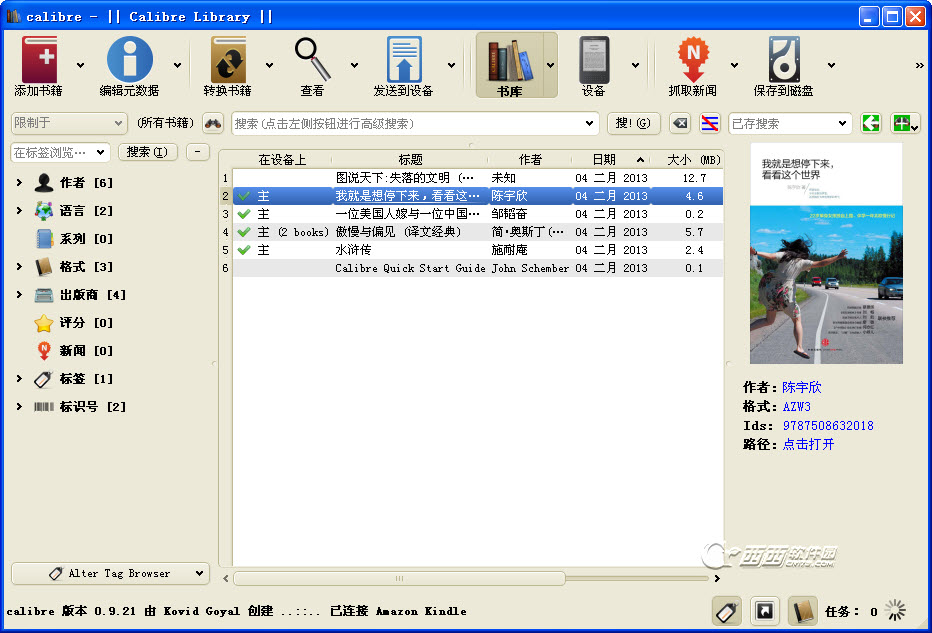
Task: Toggle the tag browser button in status bar
Action: [727, 611]
